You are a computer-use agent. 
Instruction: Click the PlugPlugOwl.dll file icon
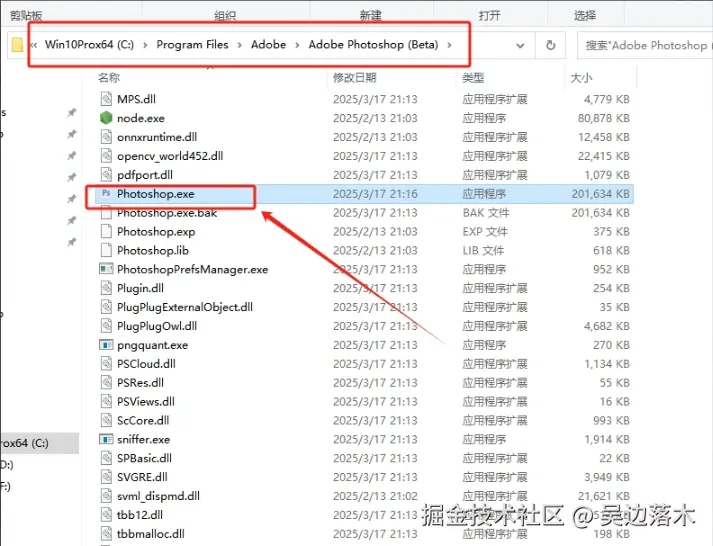[x=106, y=326]
